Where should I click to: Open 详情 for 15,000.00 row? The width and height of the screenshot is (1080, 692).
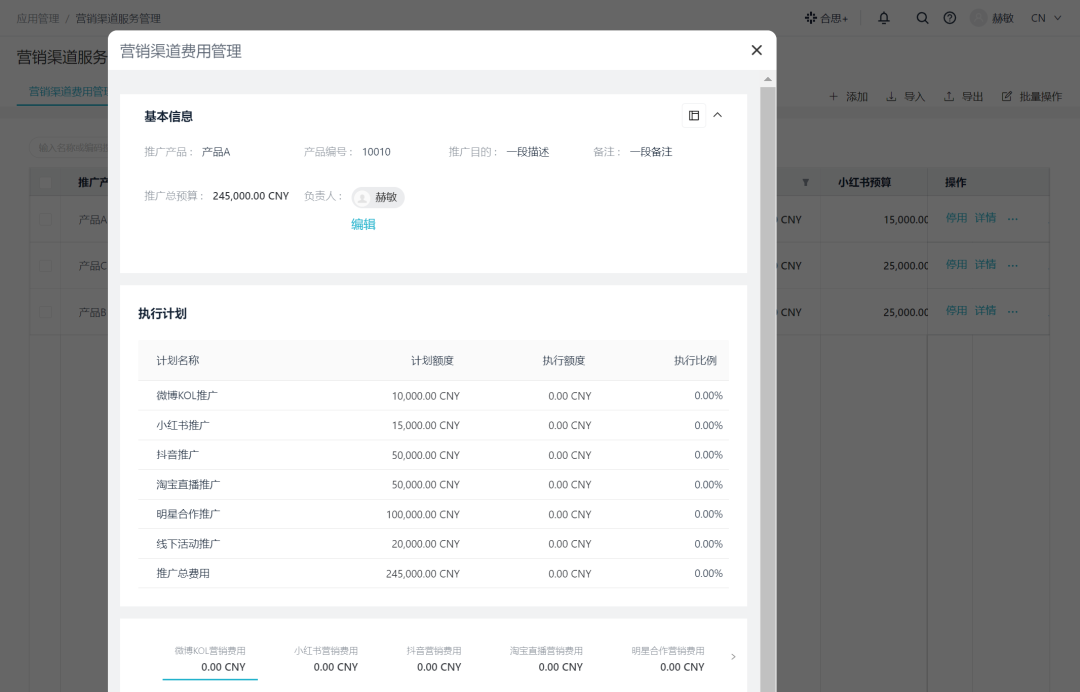coord(985,218)
